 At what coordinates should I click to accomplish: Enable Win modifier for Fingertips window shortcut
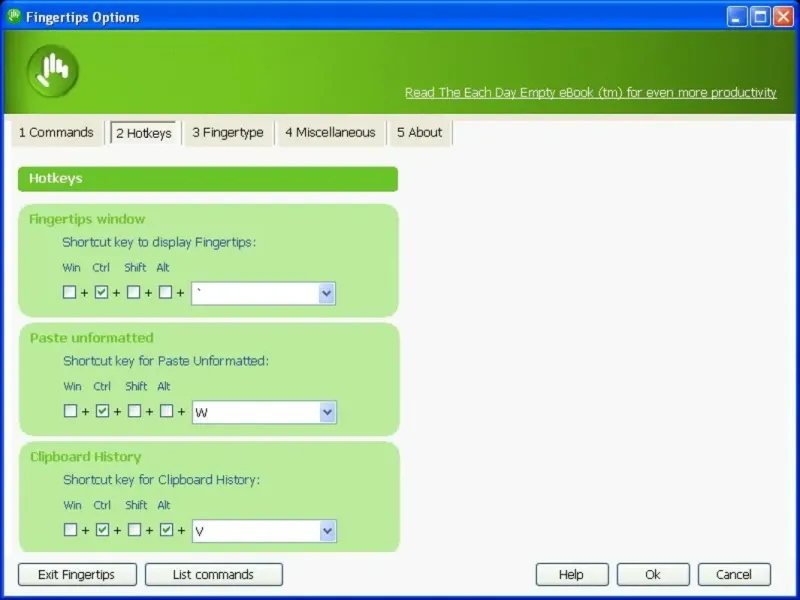(x=69, y=292)
